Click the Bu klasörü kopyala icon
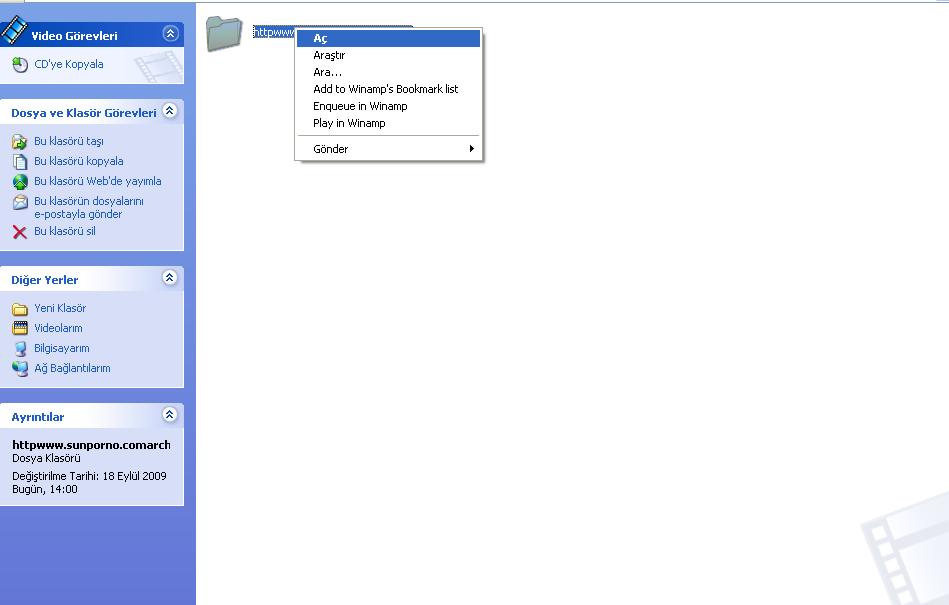The width and height of the screenshot is (949, 605). click(x=20, y=161)
